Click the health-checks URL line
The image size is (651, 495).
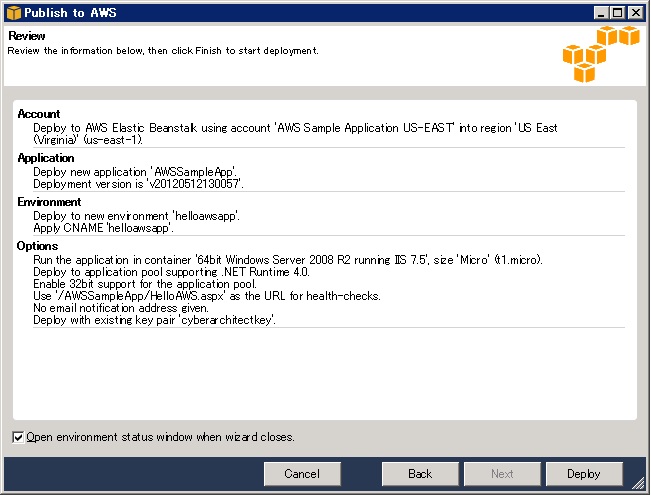coord(207,296)
